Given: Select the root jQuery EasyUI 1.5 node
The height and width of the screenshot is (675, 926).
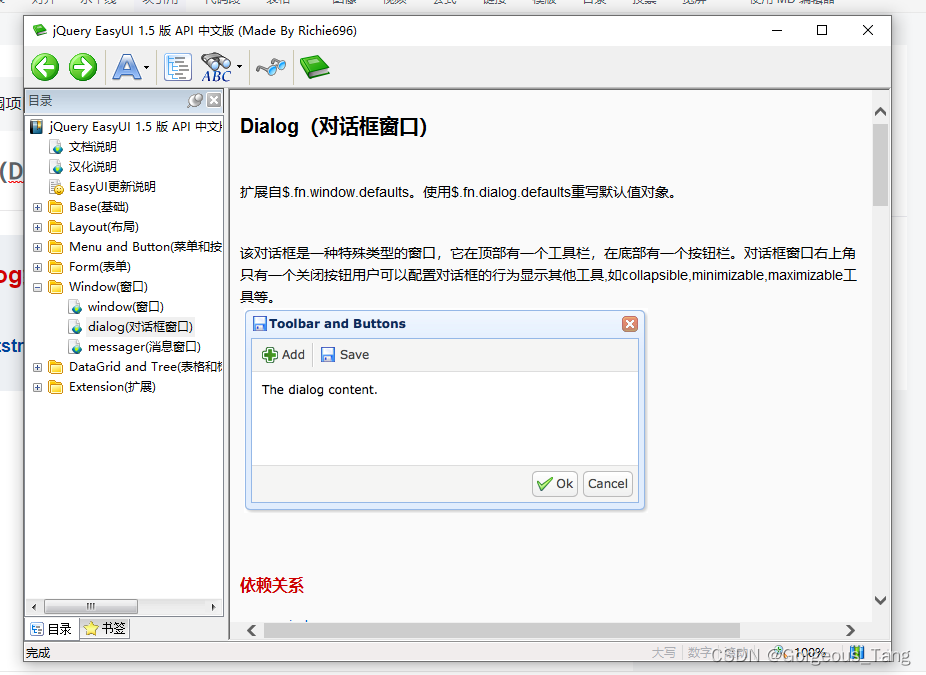Looking at the screenshot, I should click(x=135, y=126).
